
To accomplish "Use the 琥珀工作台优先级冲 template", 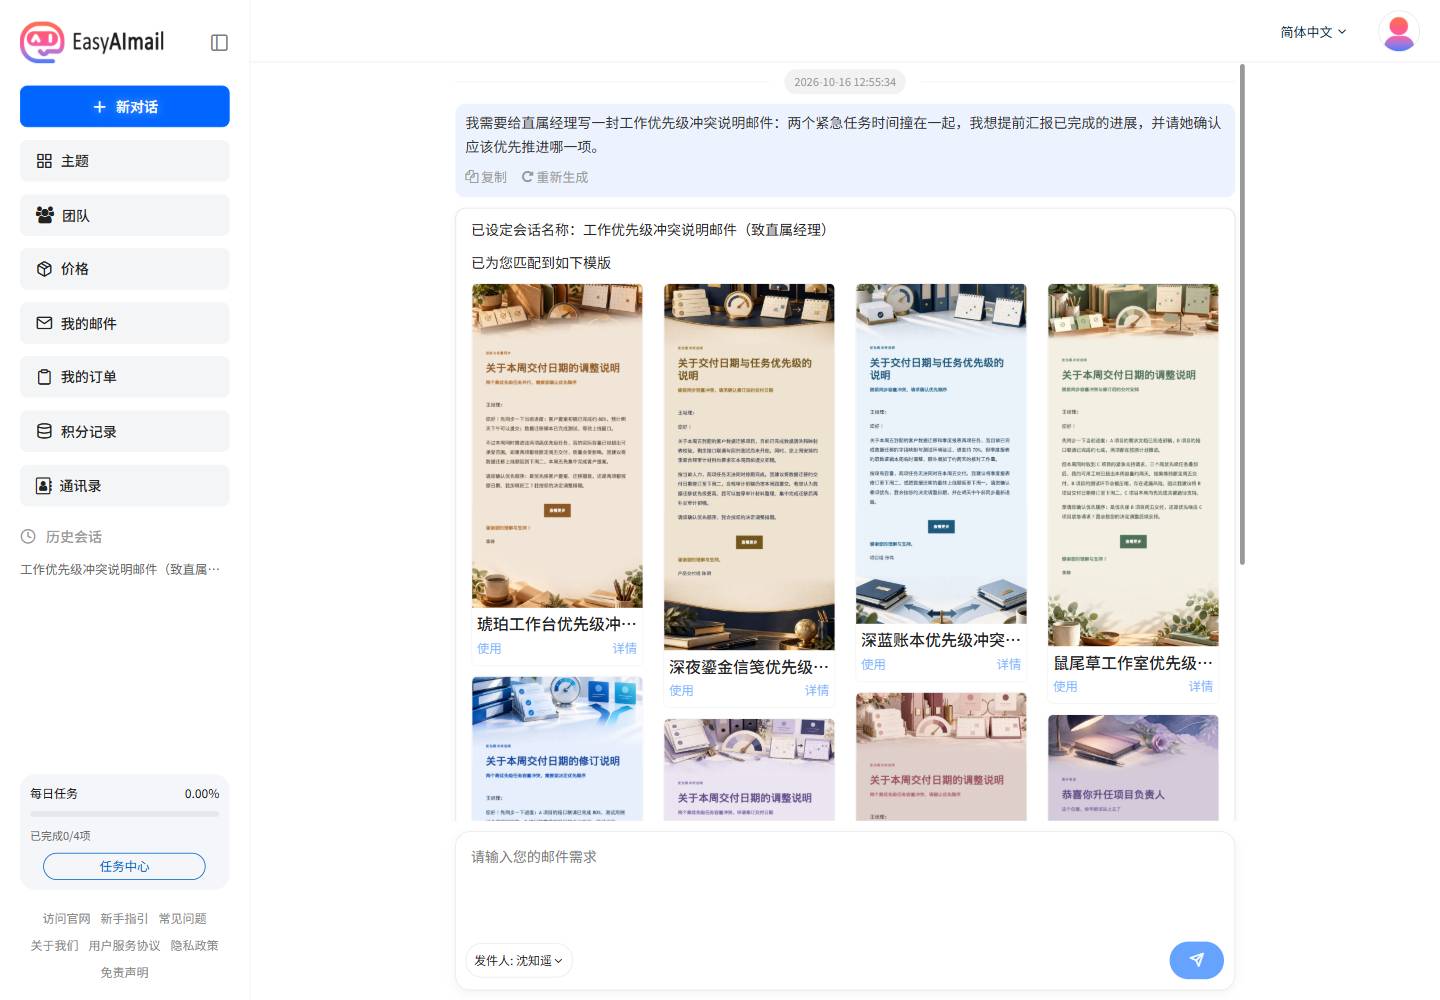I will [x=489, y=648].
